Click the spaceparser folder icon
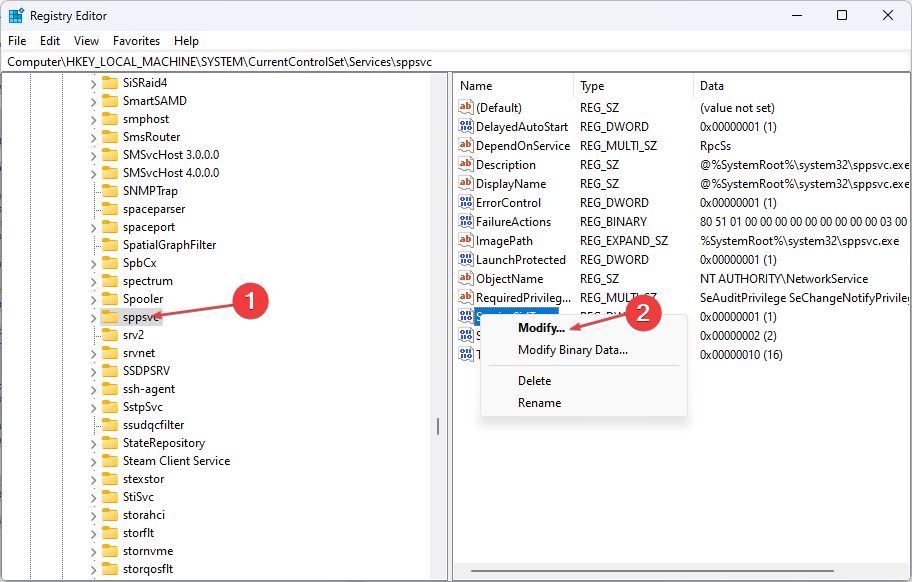 point(109,209)
